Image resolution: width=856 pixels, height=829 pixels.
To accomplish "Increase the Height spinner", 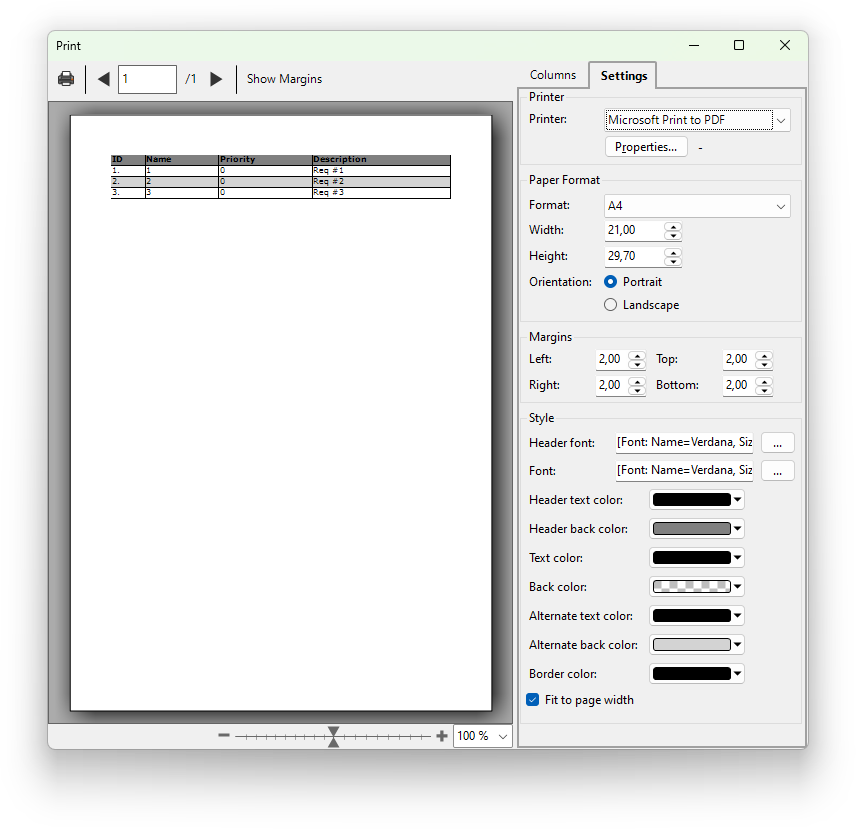I will pos(673,252).
